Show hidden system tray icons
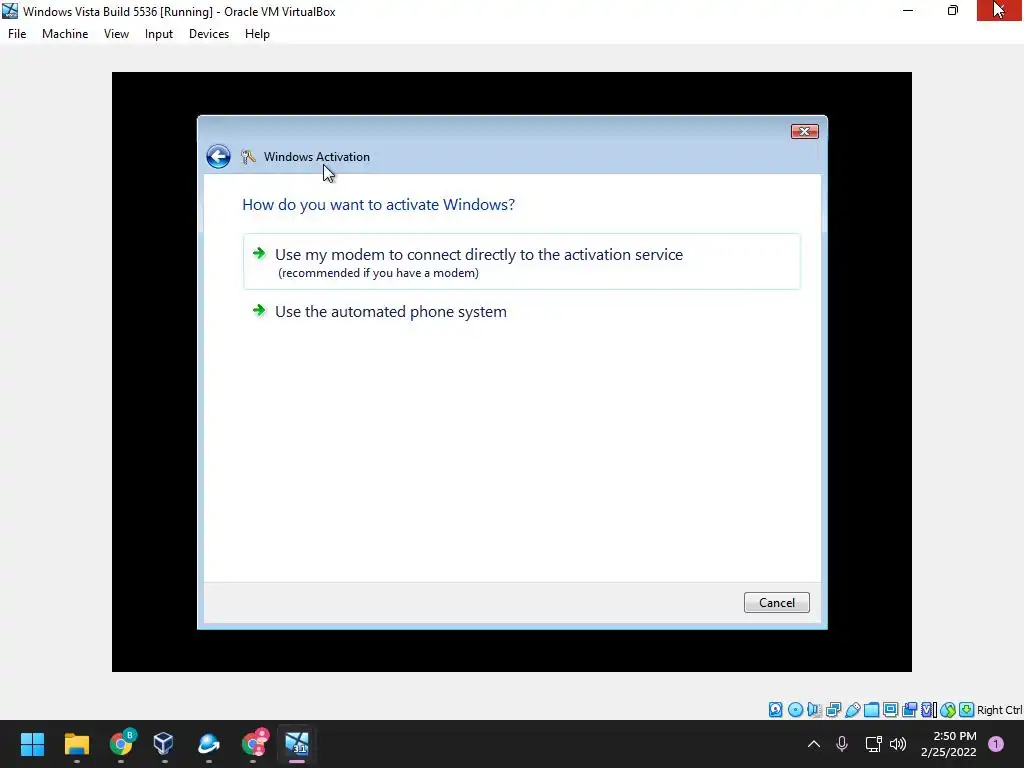The height and width of the screenshot is (768, 1024). [814, 744]
